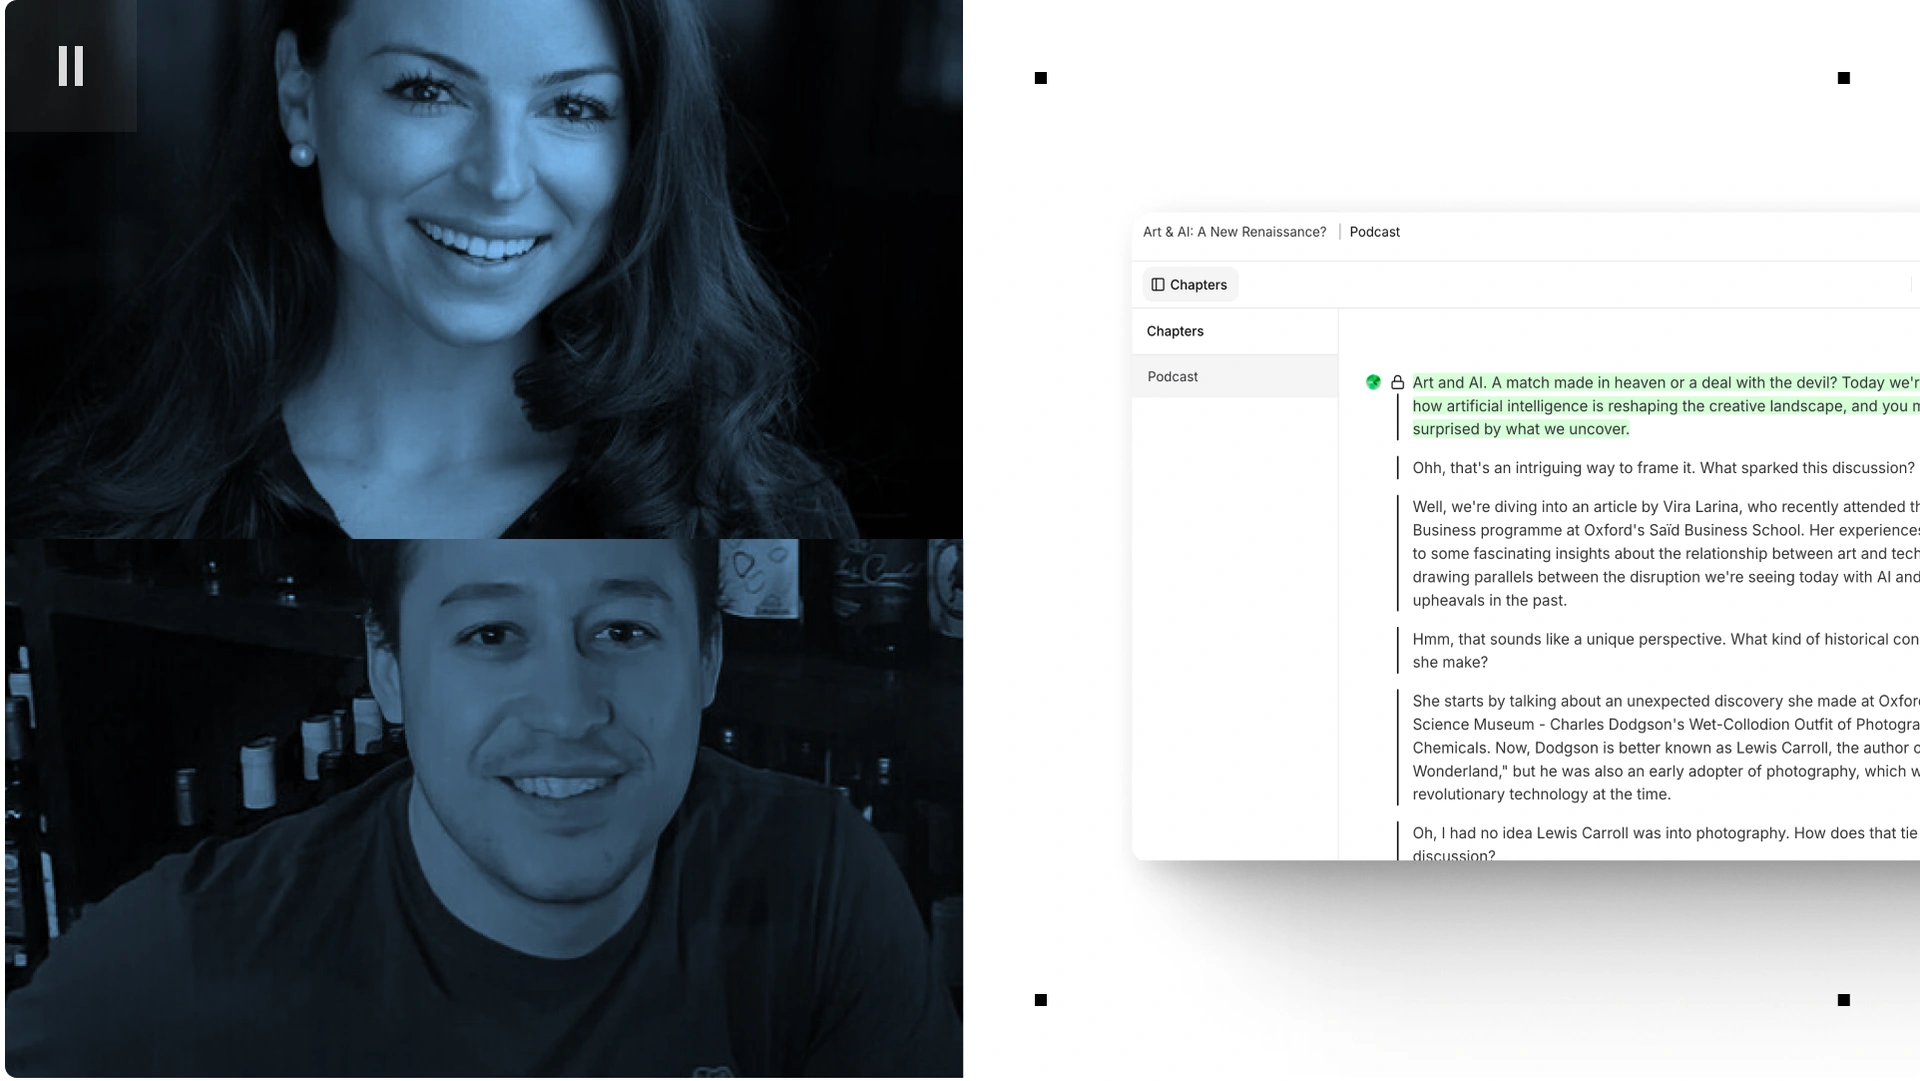Click the bottom-left black corner marker
Screen dimensions: 1920x1081
click(1041, 1000)
